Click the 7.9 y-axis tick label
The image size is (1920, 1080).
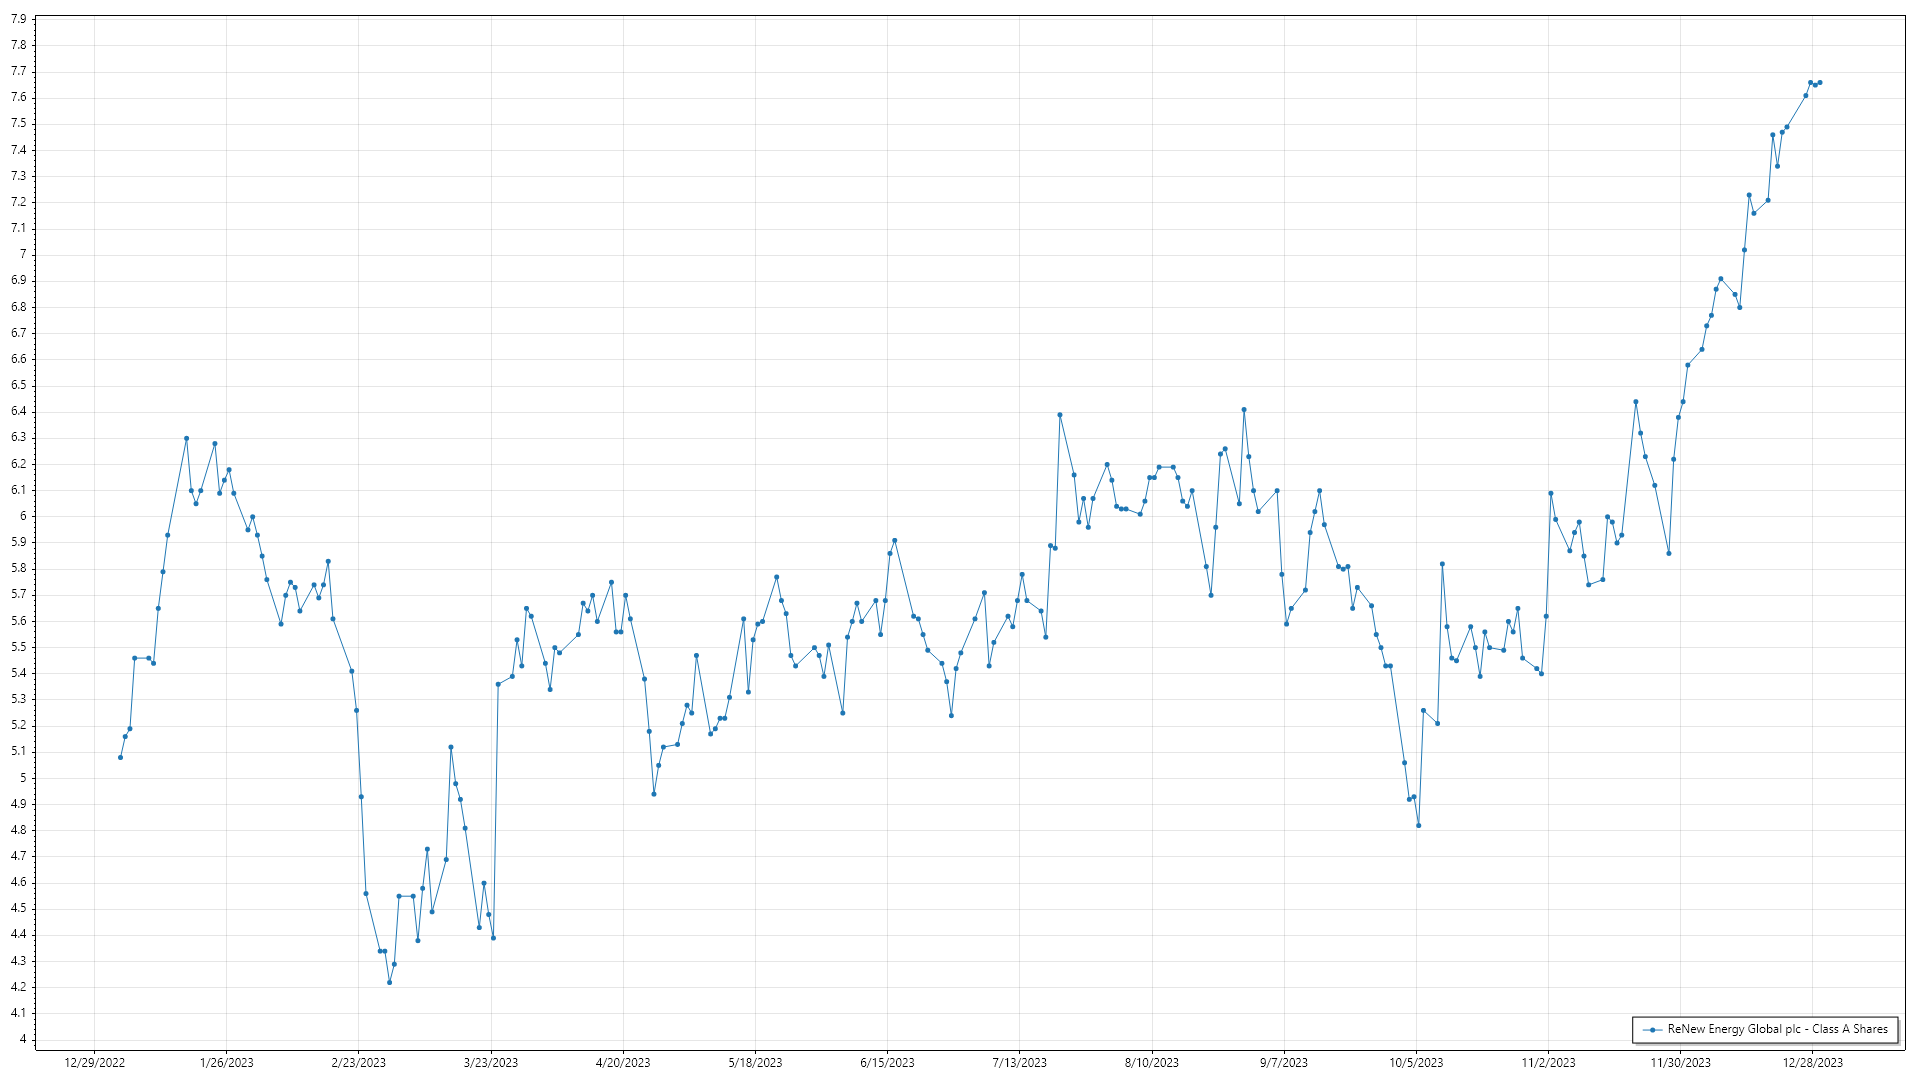(19, 19)
